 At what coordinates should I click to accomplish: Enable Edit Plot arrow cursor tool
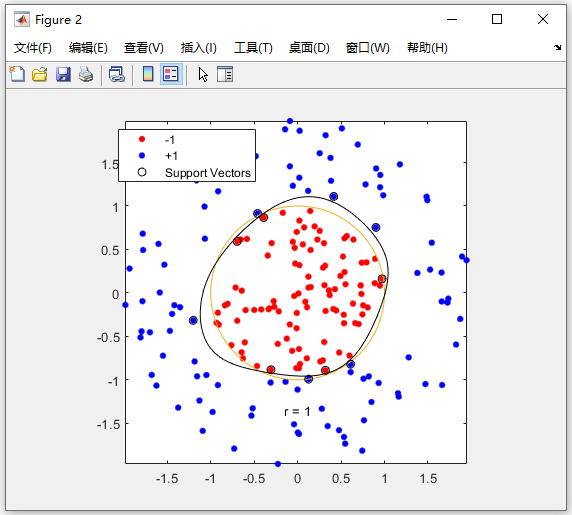click(x=203, y=74)
